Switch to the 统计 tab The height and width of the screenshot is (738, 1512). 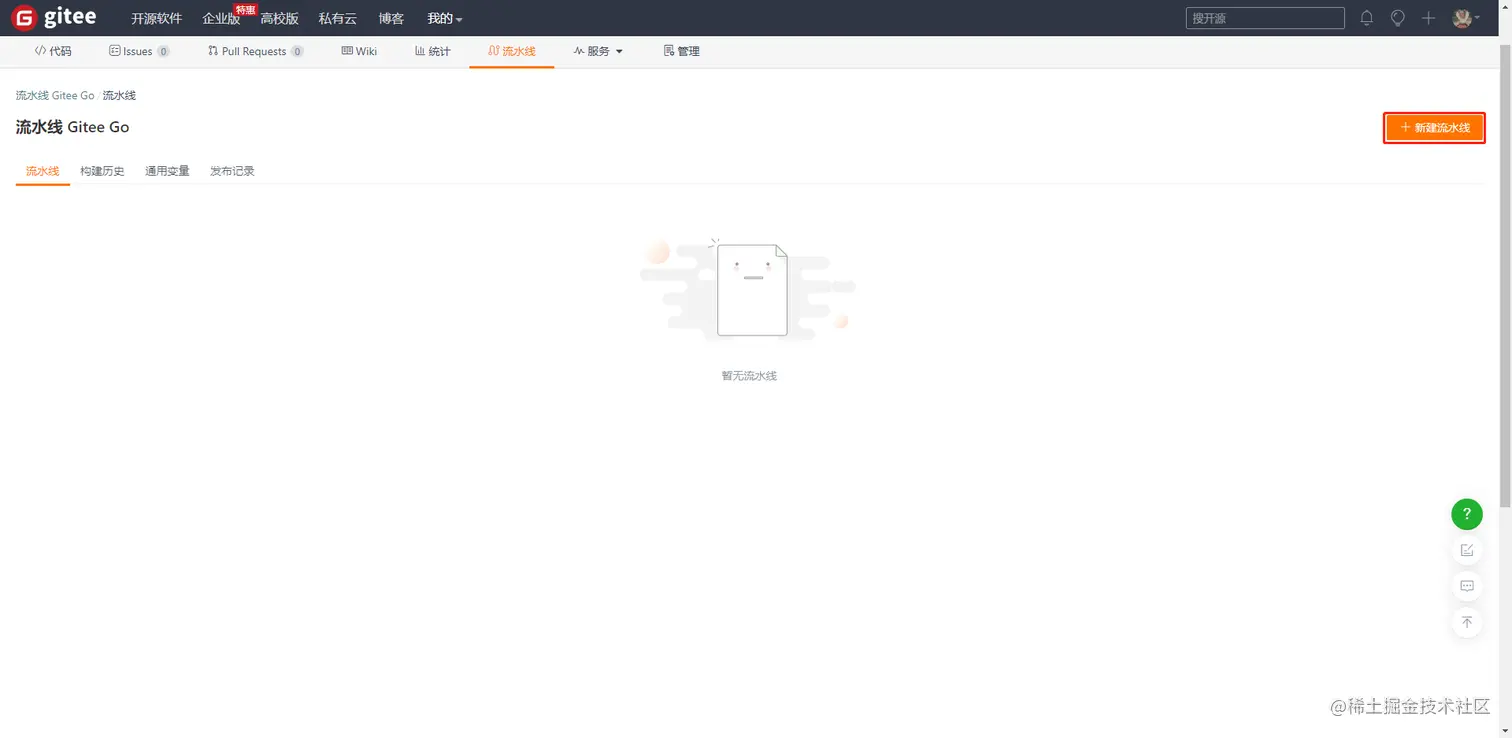(432, 51)
